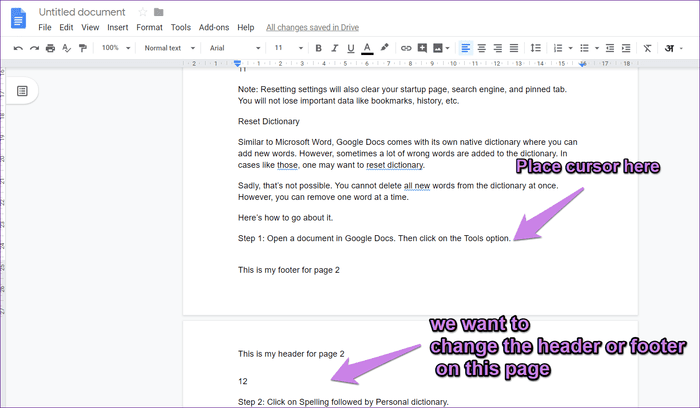
Task: Show the document outline panel
Action: click(x=22, y=91)
